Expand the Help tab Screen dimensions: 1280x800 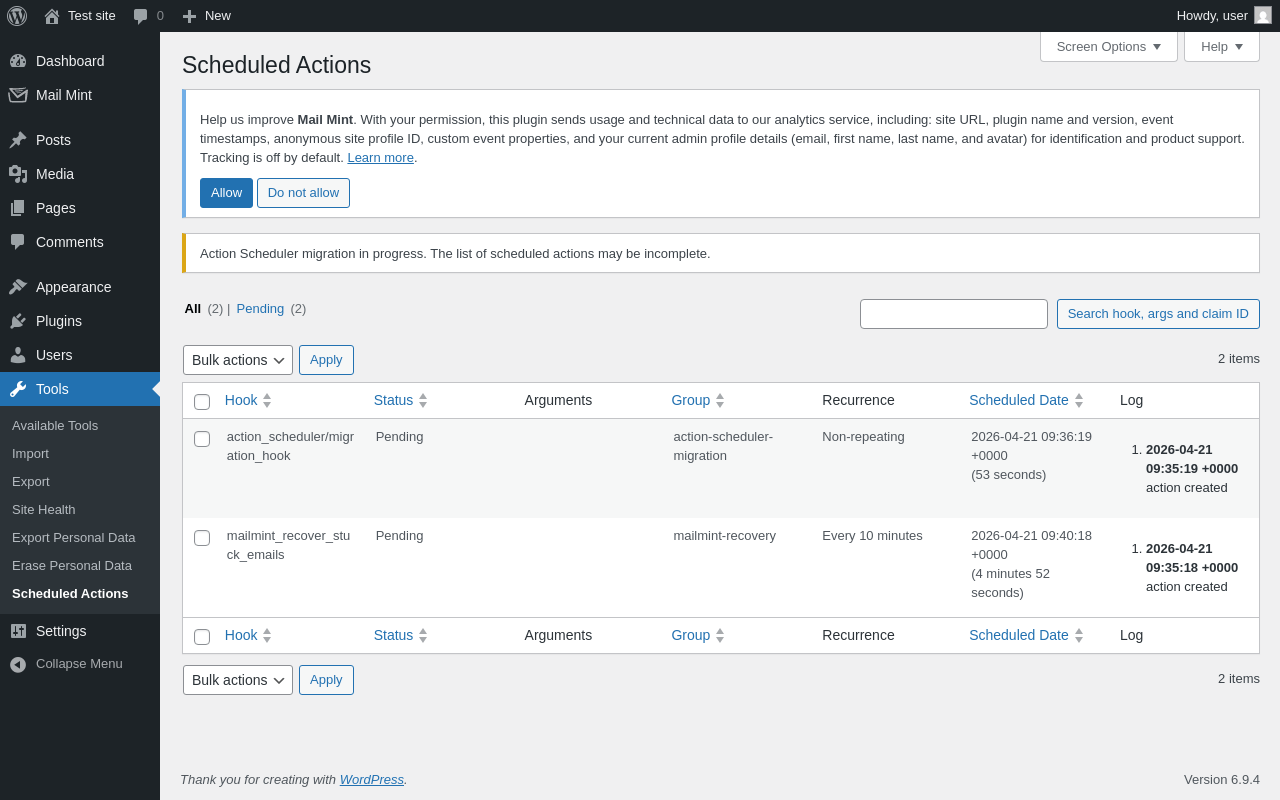point(1221,46)
